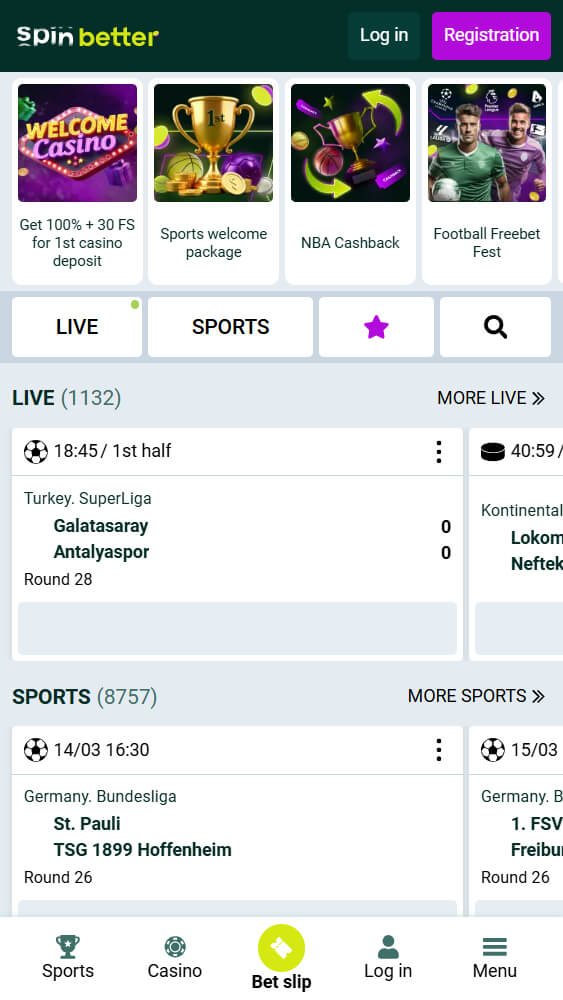Screen dimensions: 563x1000
Task: Click the purple Registration button
Action: point(492,36)
